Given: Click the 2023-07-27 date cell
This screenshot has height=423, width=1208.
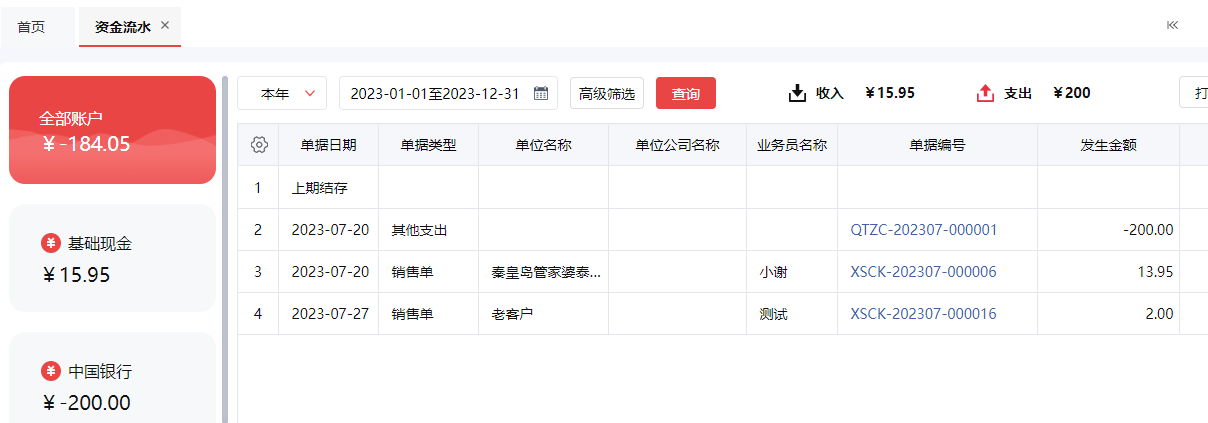Looking at the screenshot, I should tap(328, 313).
